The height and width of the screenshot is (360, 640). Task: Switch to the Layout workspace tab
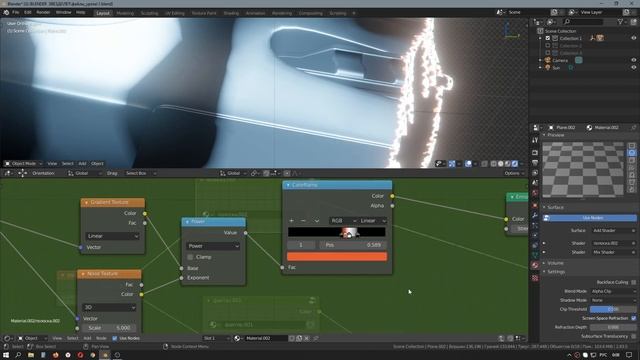click(x=103, y=13)
